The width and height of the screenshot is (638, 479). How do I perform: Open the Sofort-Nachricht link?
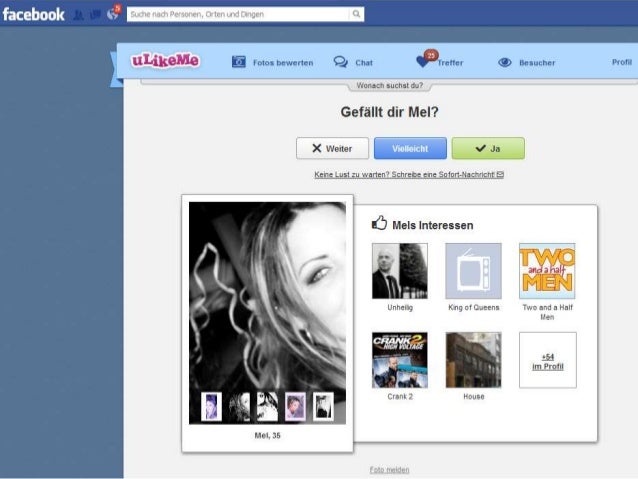(x=409, y=175)
